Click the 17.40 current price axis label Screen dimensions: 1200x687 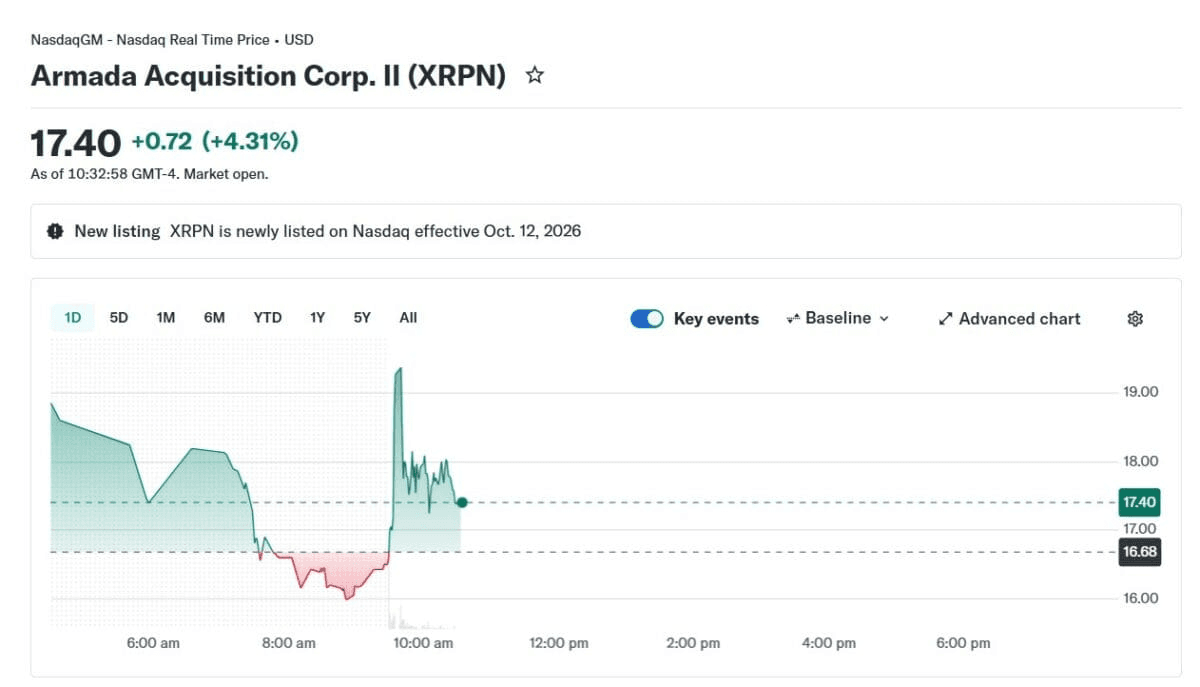(x=1140, y=502)
